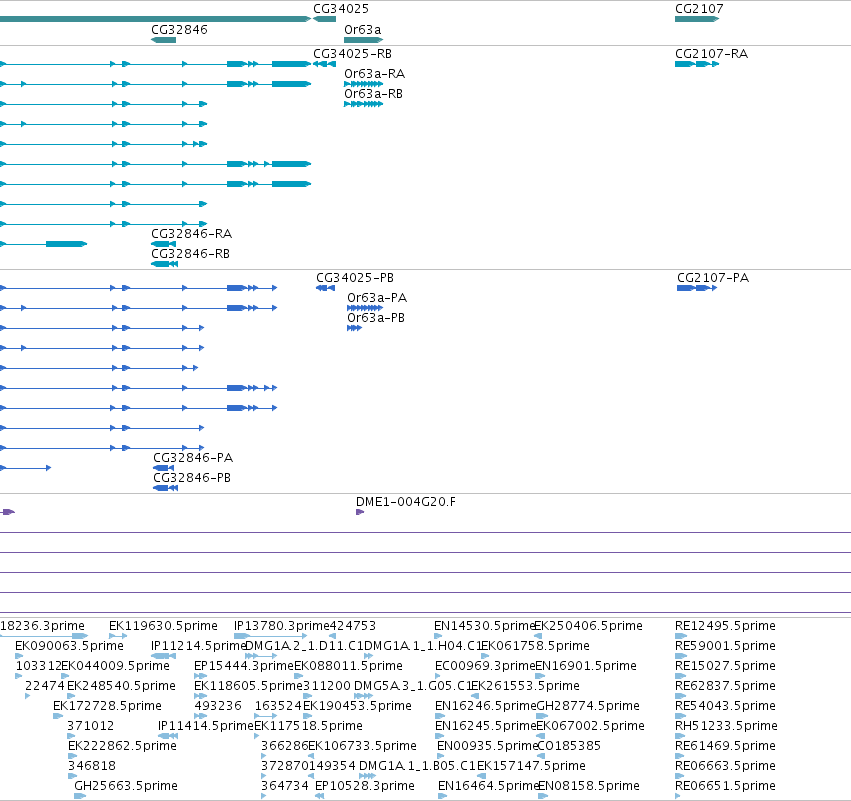Click the IP11414.5prime EST label
The width and height of the screenshot is (851, 801).
pyautogui.click(x=206, y=727)
